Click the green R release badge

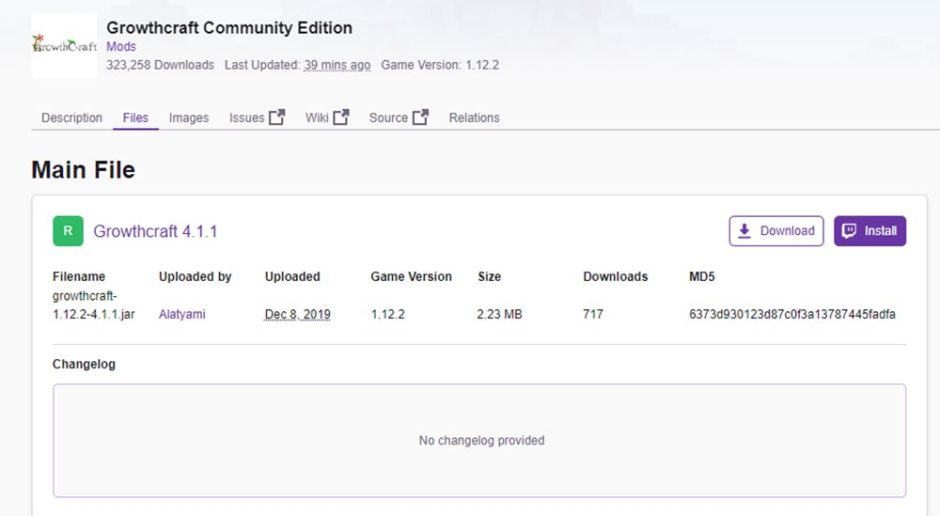tap(68, 231)
